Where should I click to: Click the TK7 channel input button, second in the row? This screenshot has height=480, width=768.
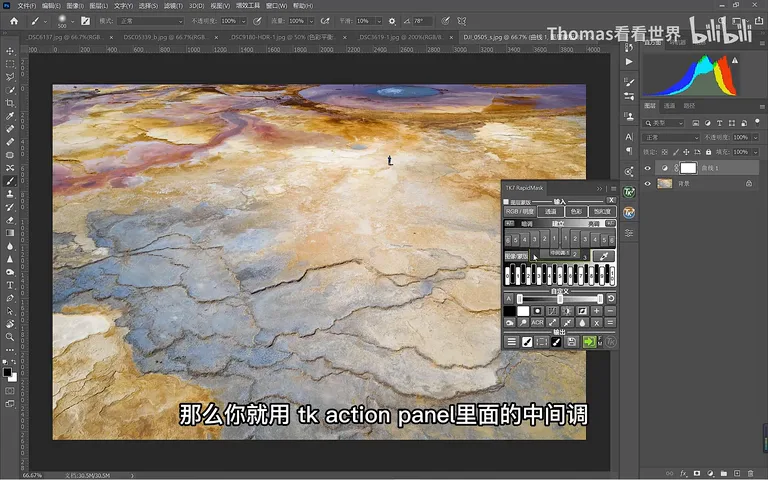point(551,212)
